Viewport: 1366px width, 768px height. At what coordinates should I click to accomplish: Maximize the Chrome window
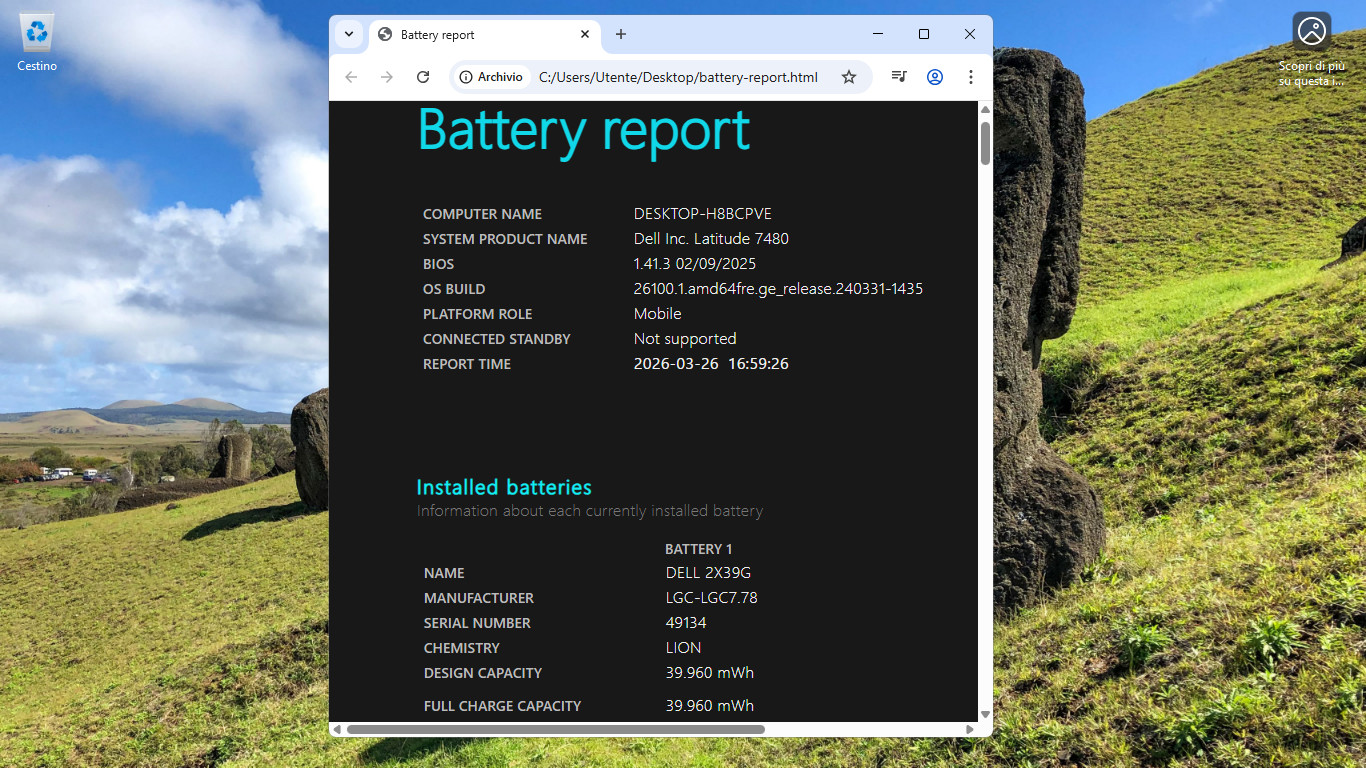[x=924, y=34]
